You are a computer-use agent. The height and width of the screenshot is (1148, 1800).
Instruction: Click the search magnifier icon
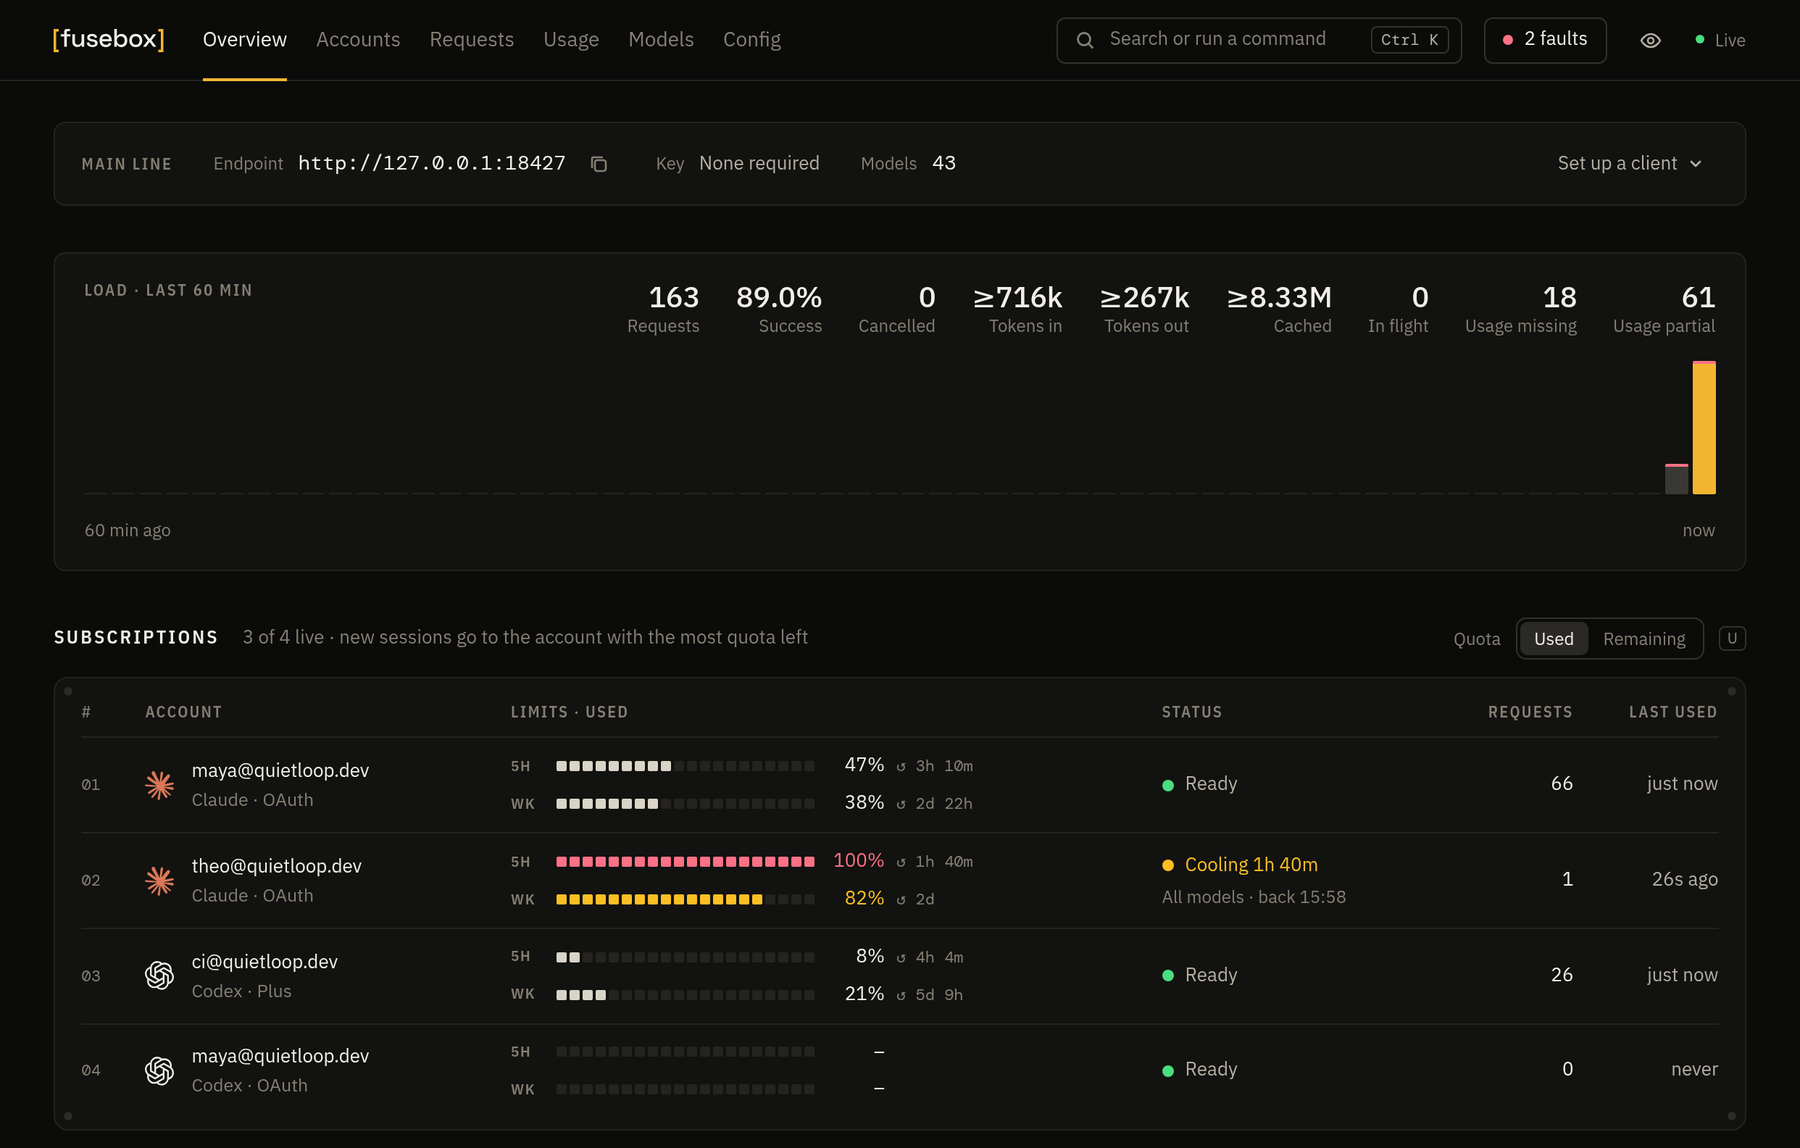(x=1085, y=40)
